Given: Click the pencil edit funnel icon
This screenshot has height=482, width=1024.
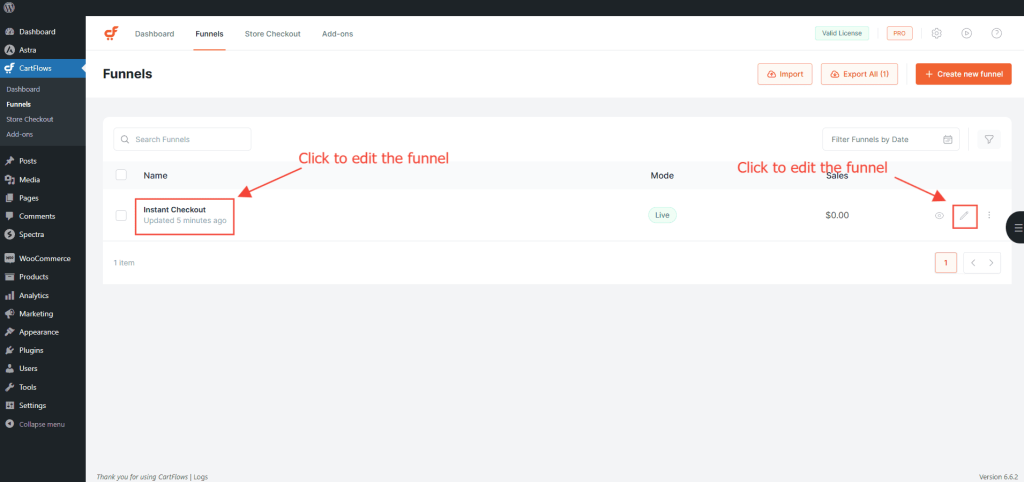Looking at the screenshot, I should tap(964, 215).
